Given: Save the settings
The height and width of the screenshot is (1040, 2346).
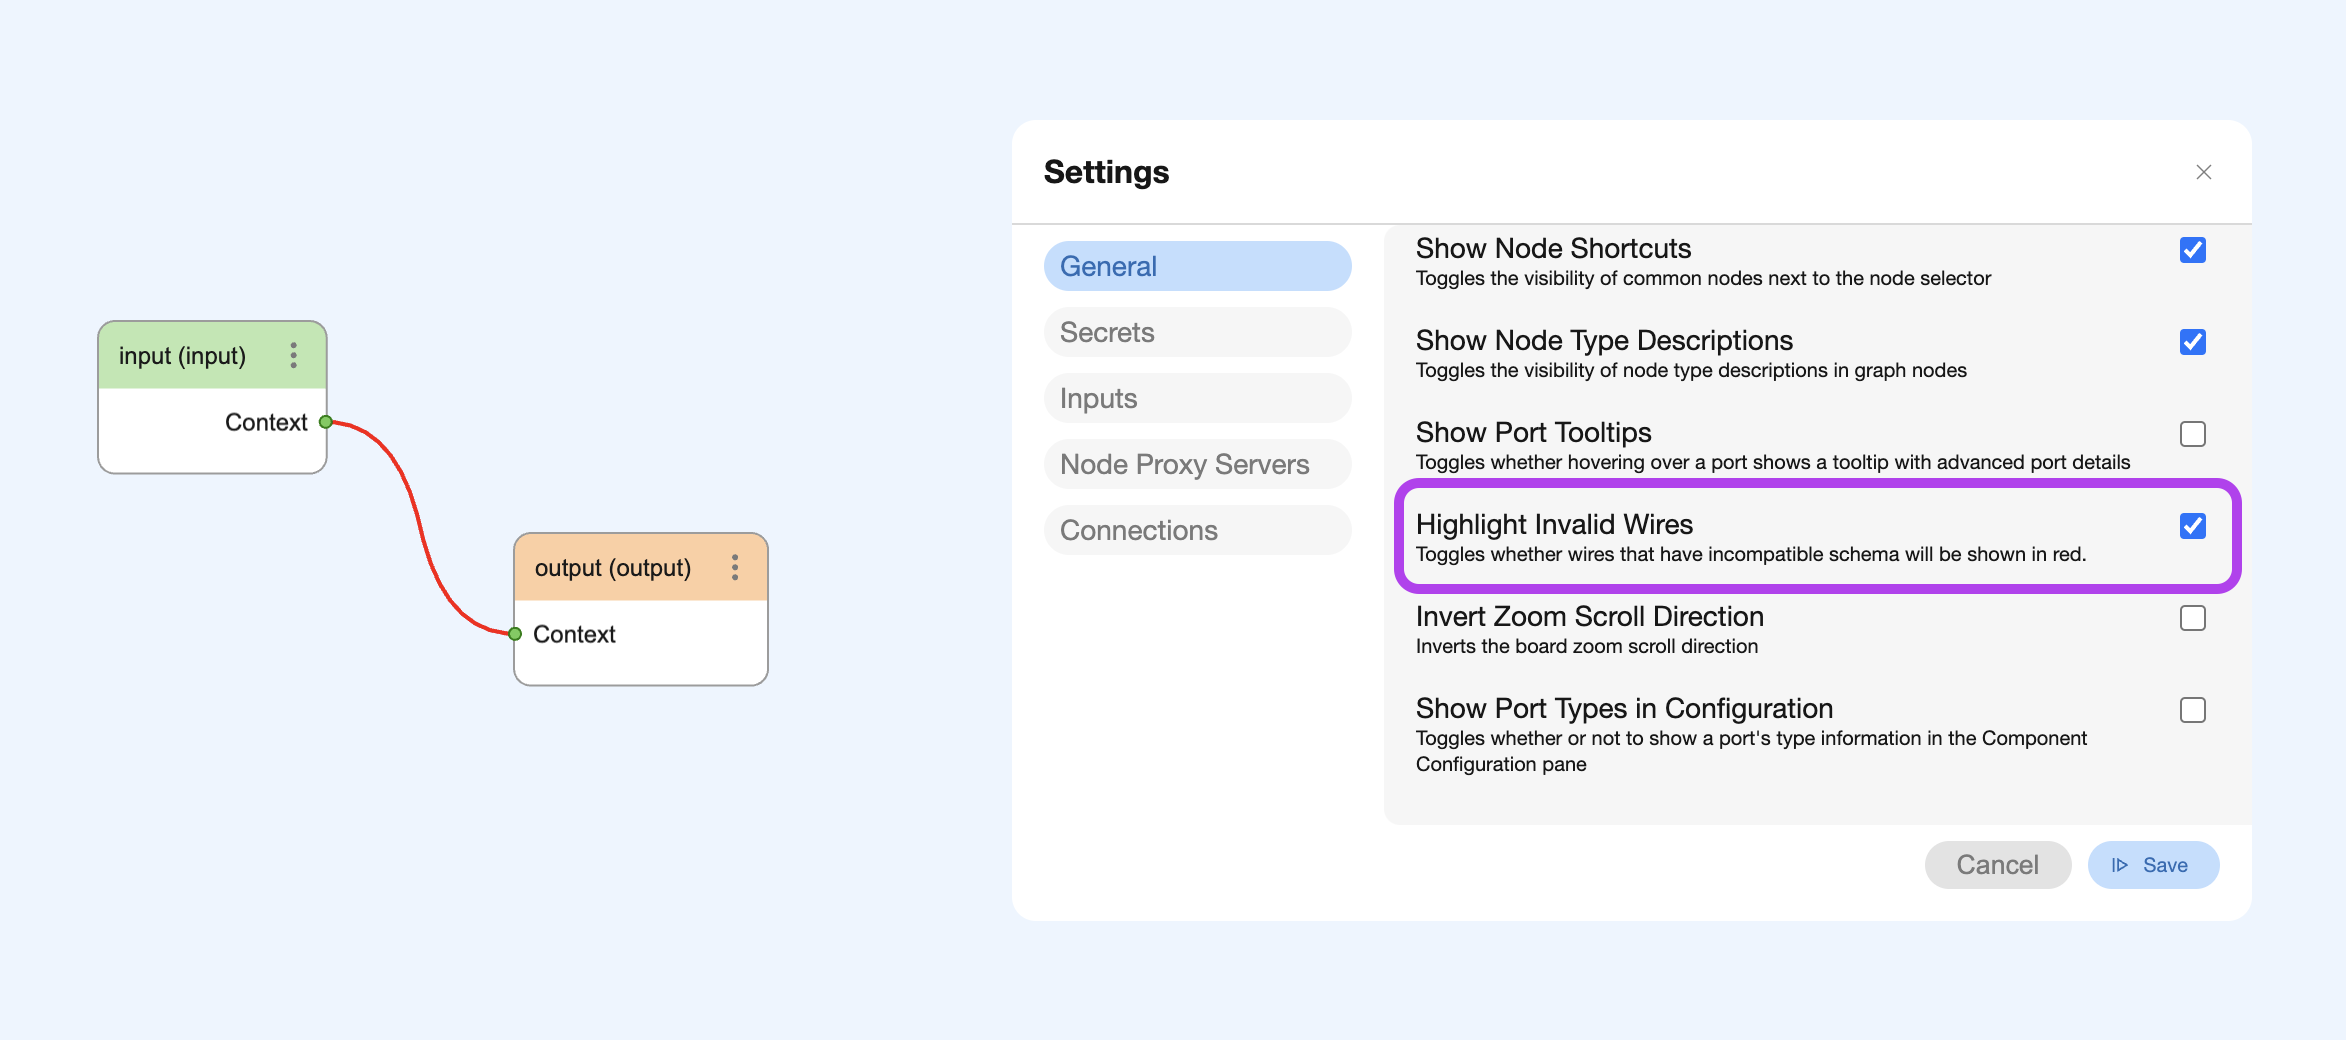Looking at the screenshot, I should click(x=2154, y=865).
